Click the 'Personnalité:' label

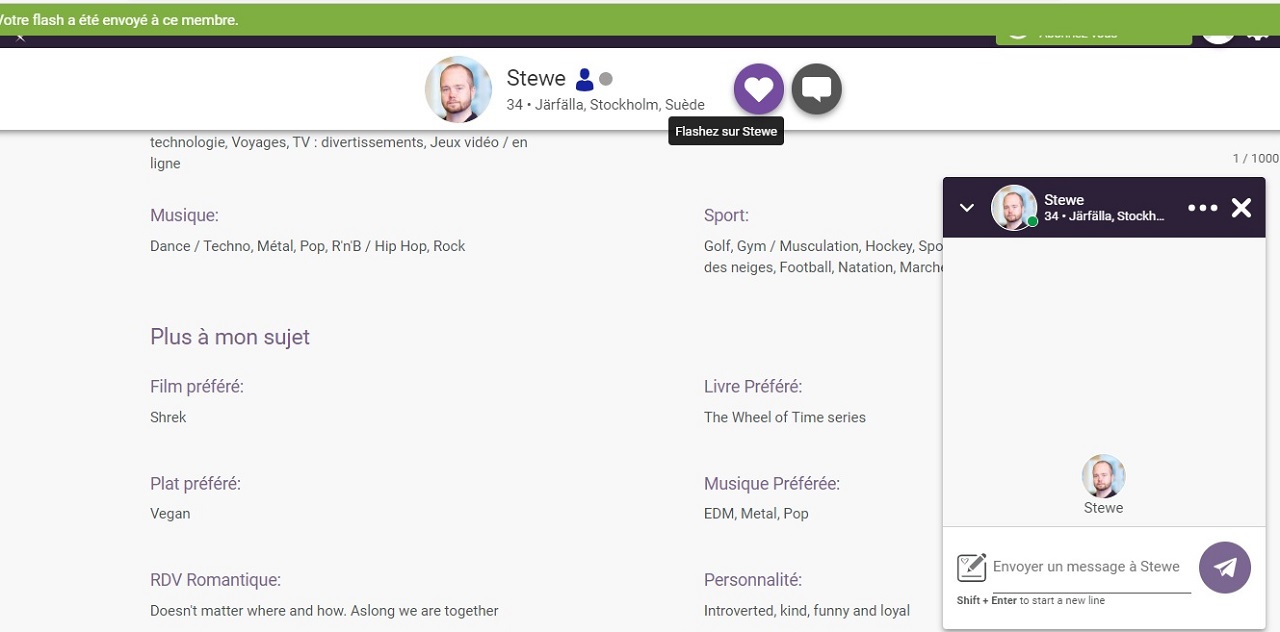pyautogui.click(x=753, y=580)
